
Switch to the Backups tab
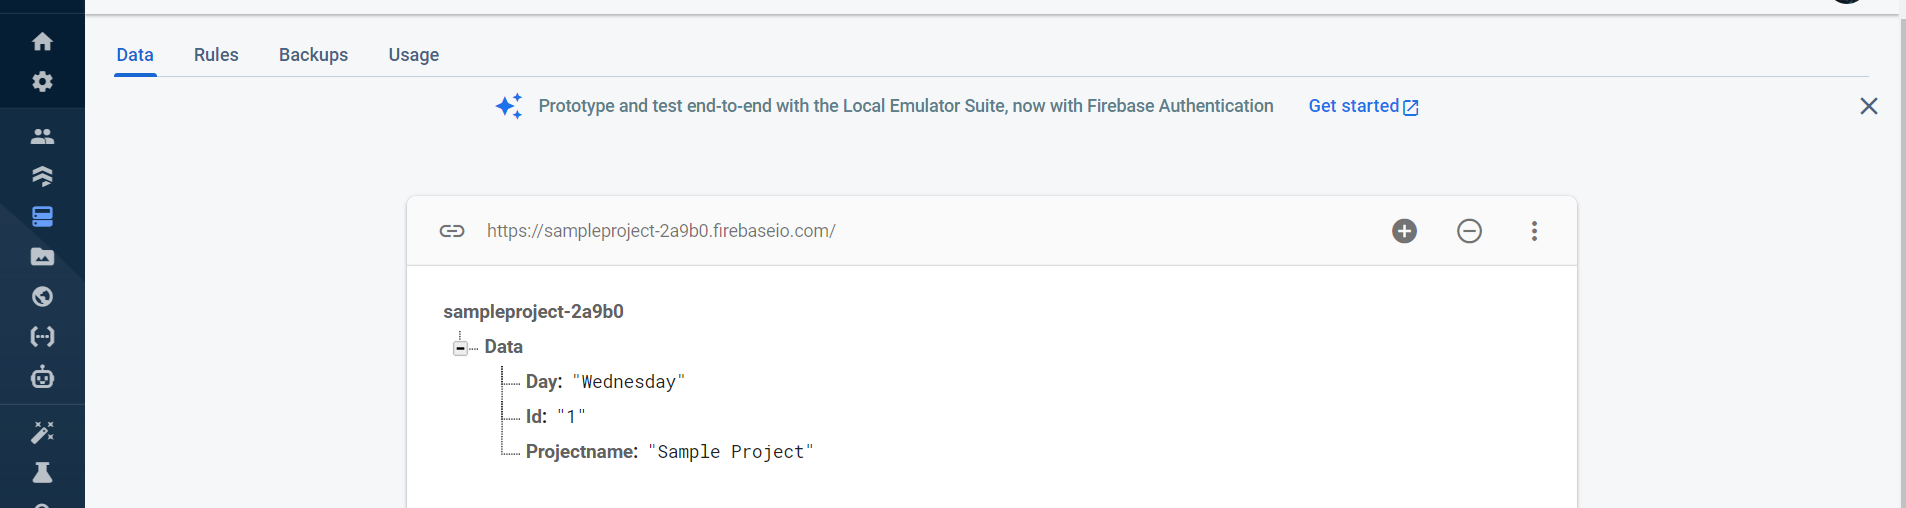pyautogui.click(x=313, y=55)
